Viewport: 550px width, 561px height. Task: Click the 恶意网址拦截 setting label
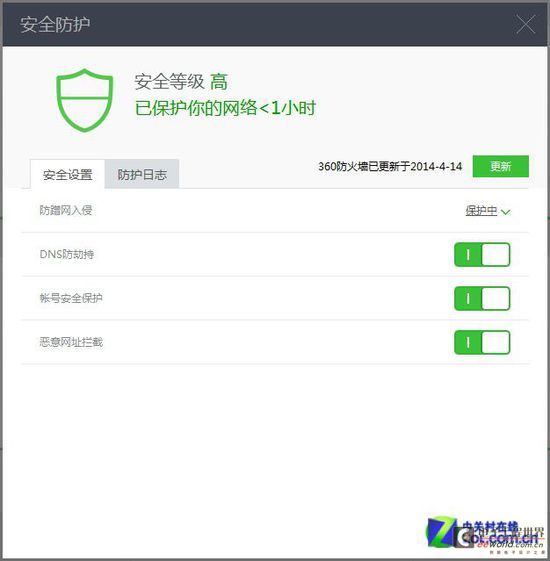coord(71,342)
